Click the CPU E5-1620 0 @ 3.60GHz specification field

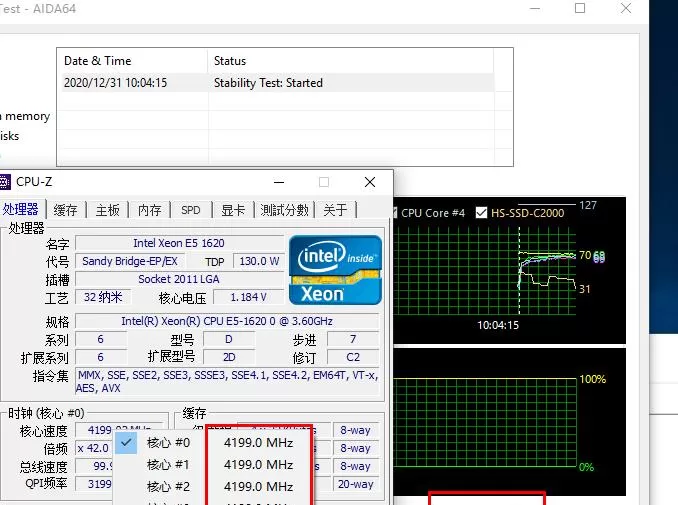227,321
